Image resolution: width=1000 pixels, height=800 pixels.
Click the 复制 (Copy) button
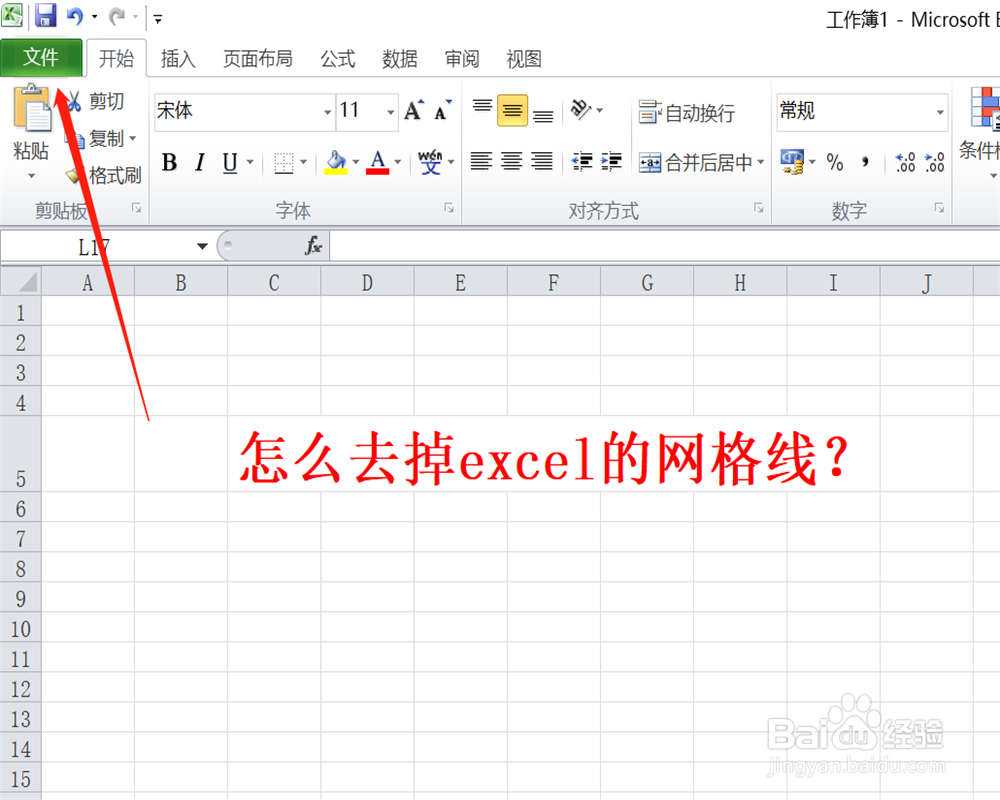click(96, 138)
